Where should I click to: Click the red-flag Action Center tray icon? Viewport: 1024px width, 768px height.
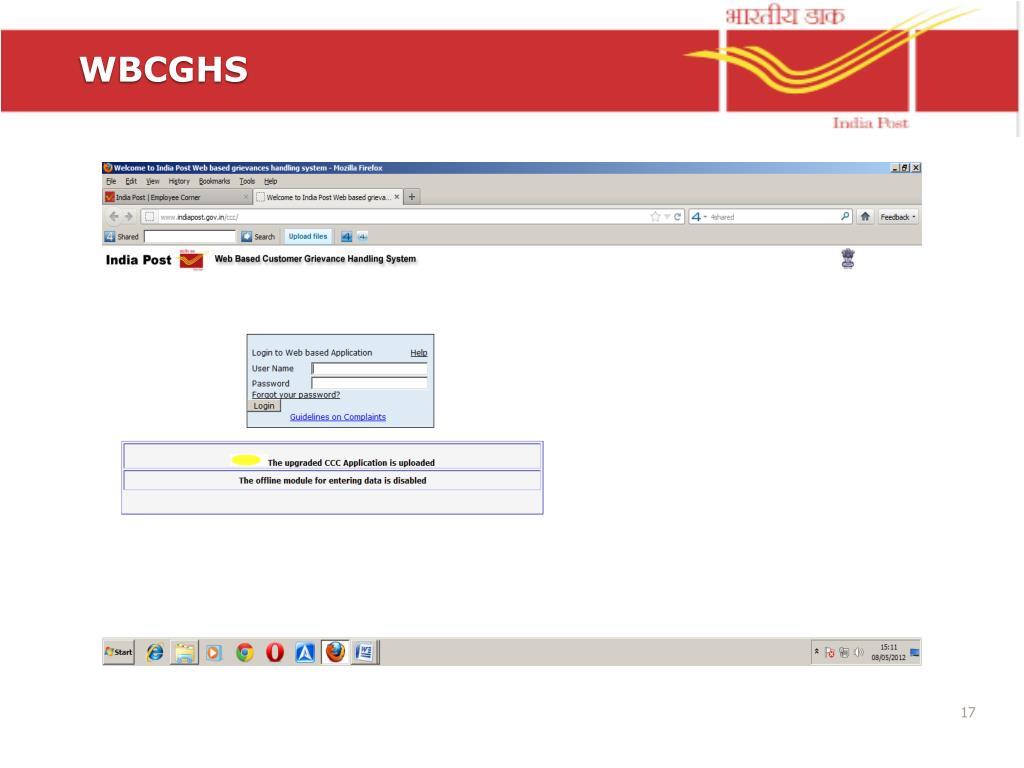(x=830, y=652)
